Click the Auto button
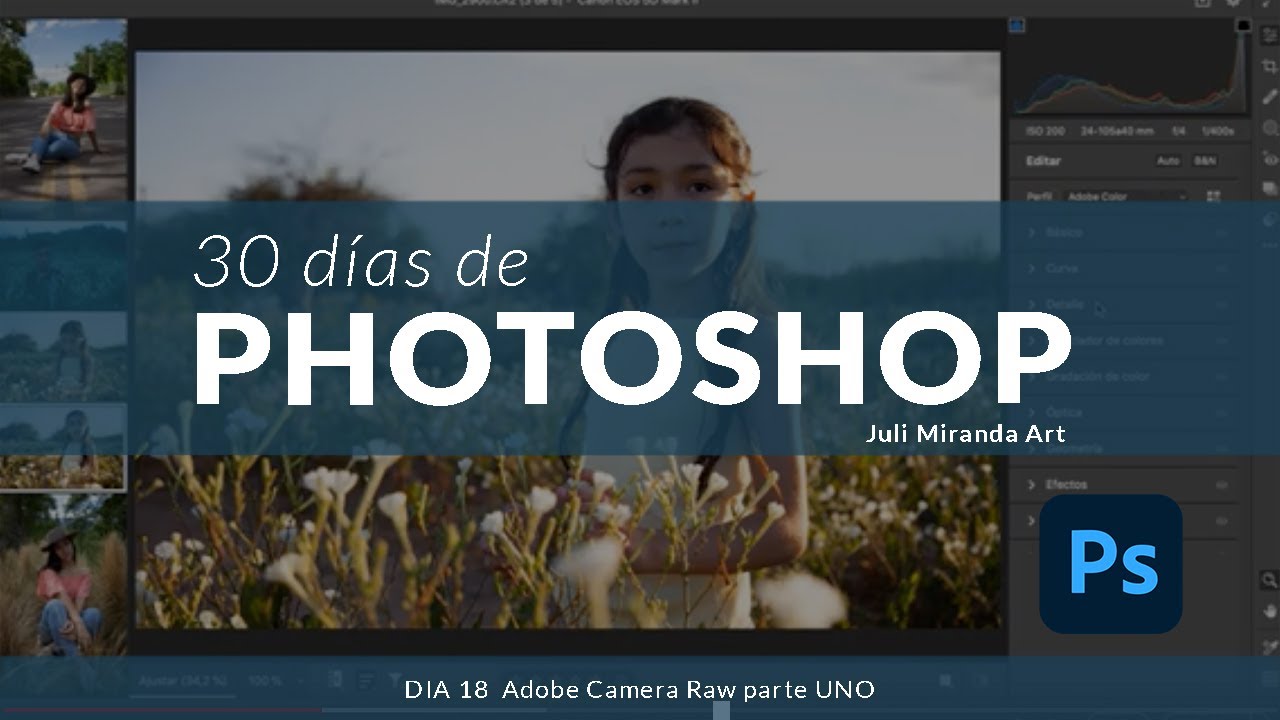Image resolution: width=1280 pixels, height=720 pixels. tap(1168, 160)
